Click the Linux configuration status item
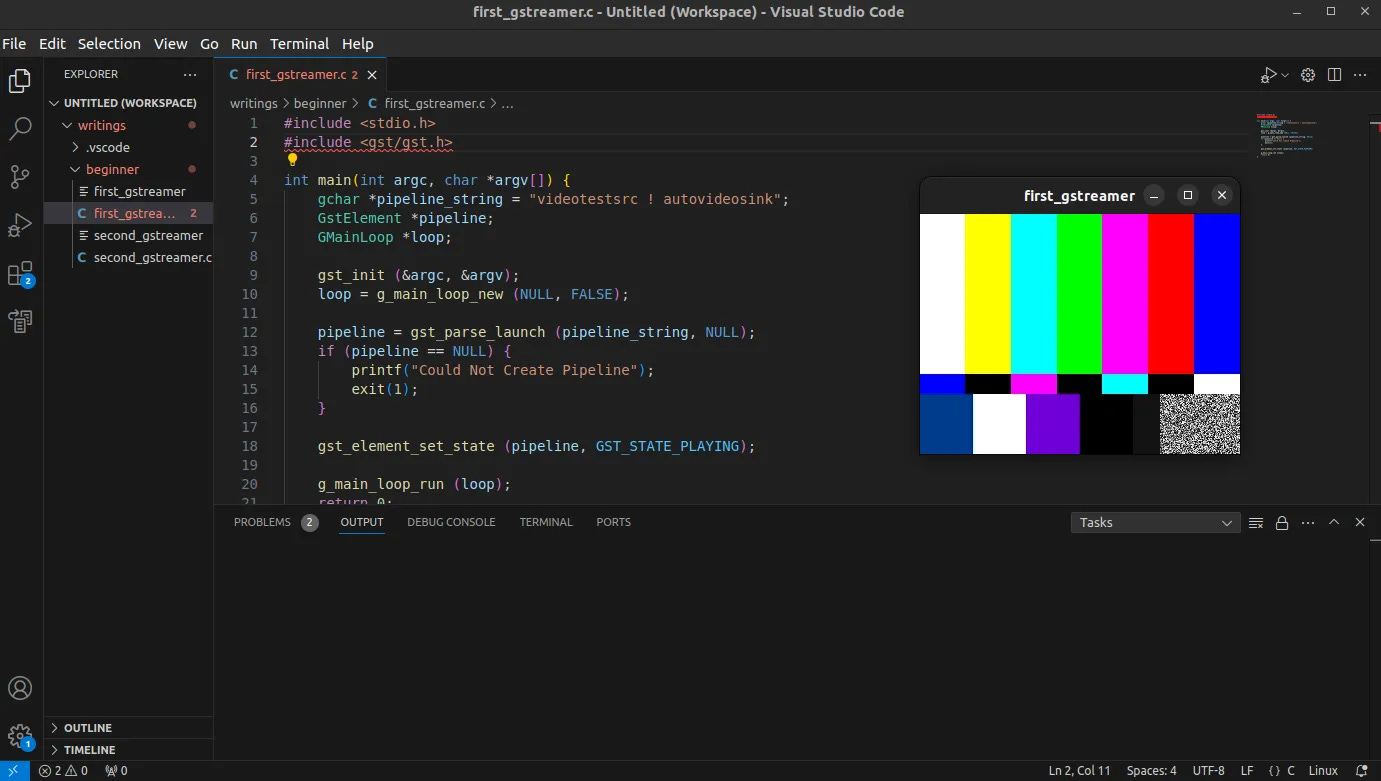Image resolution: width=1381 pixels, height=781 pixels. pyautogui.click(x=1323, y=771)
